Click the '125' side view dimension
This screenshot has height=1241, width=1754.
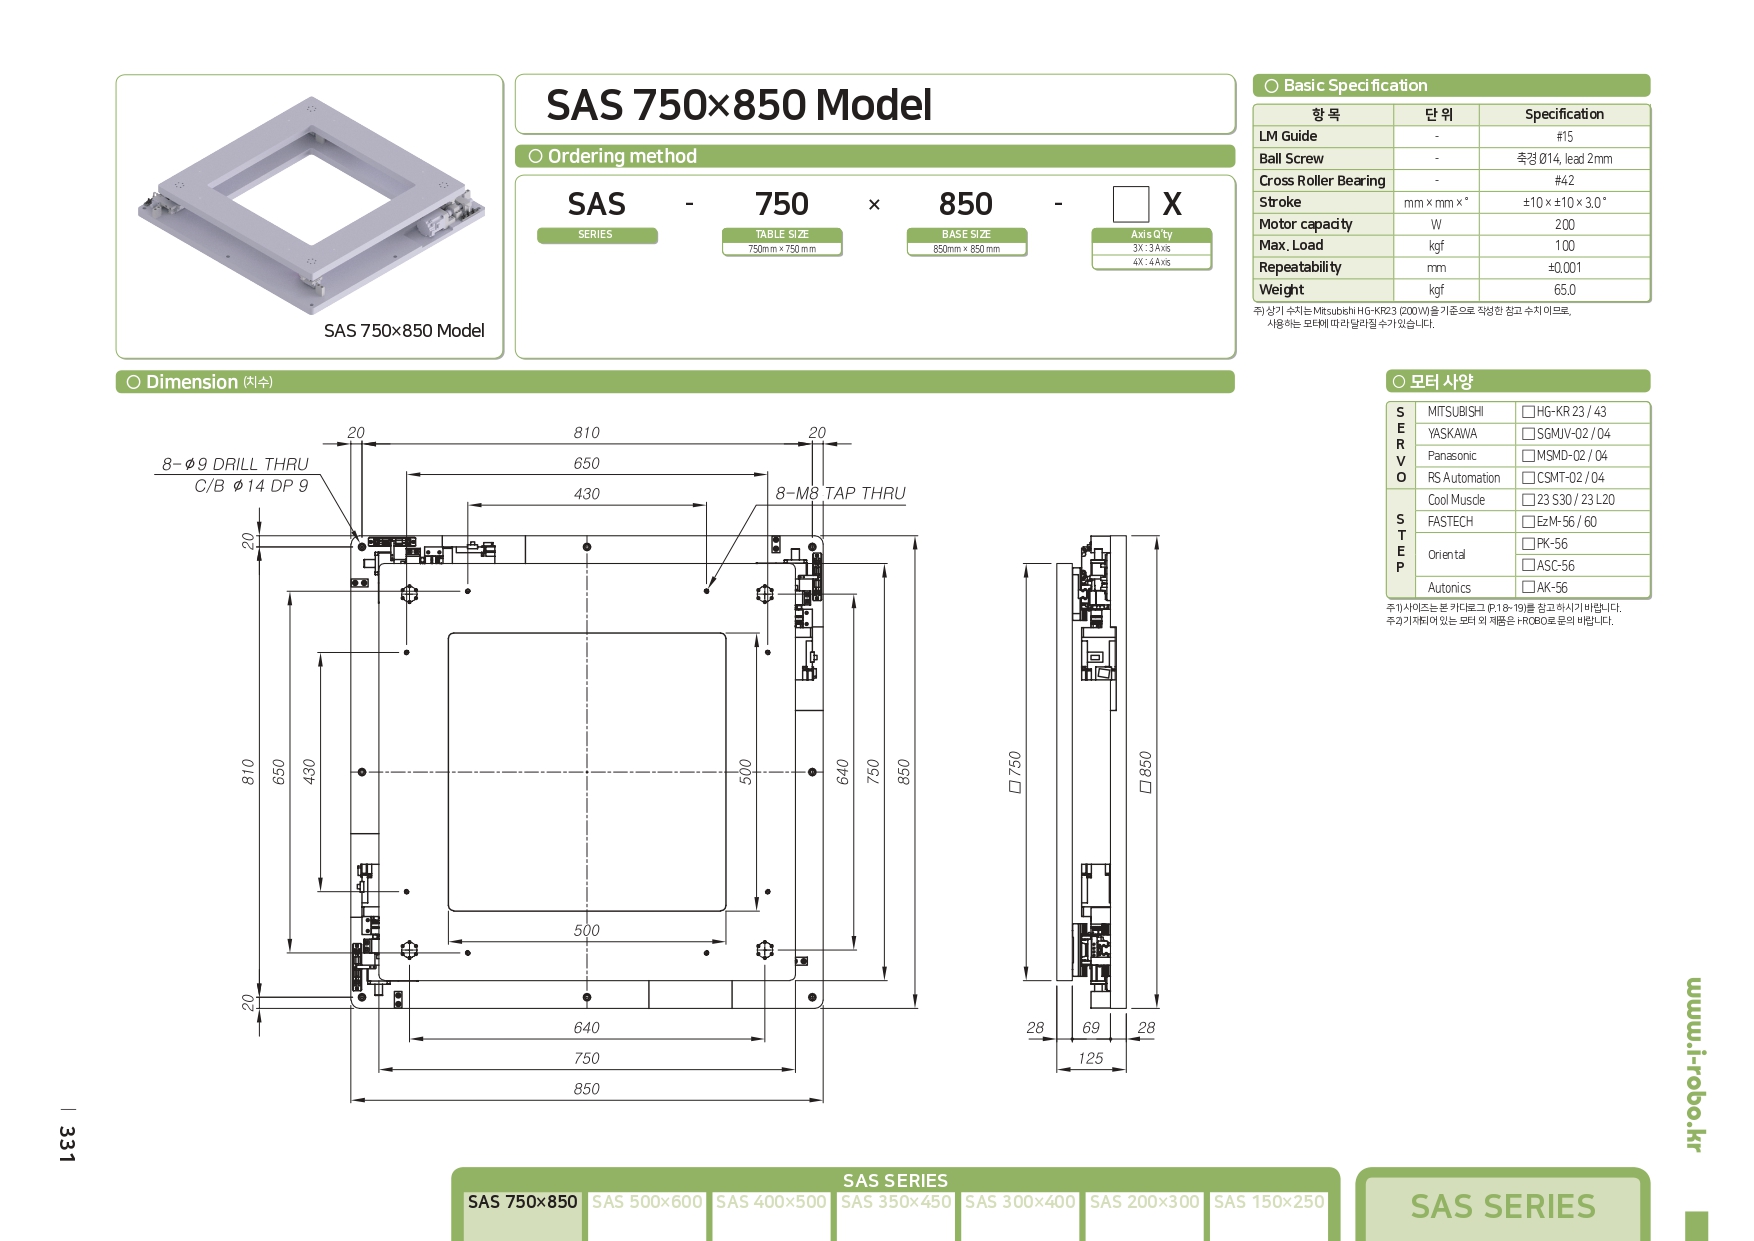pos(1090,1058)
